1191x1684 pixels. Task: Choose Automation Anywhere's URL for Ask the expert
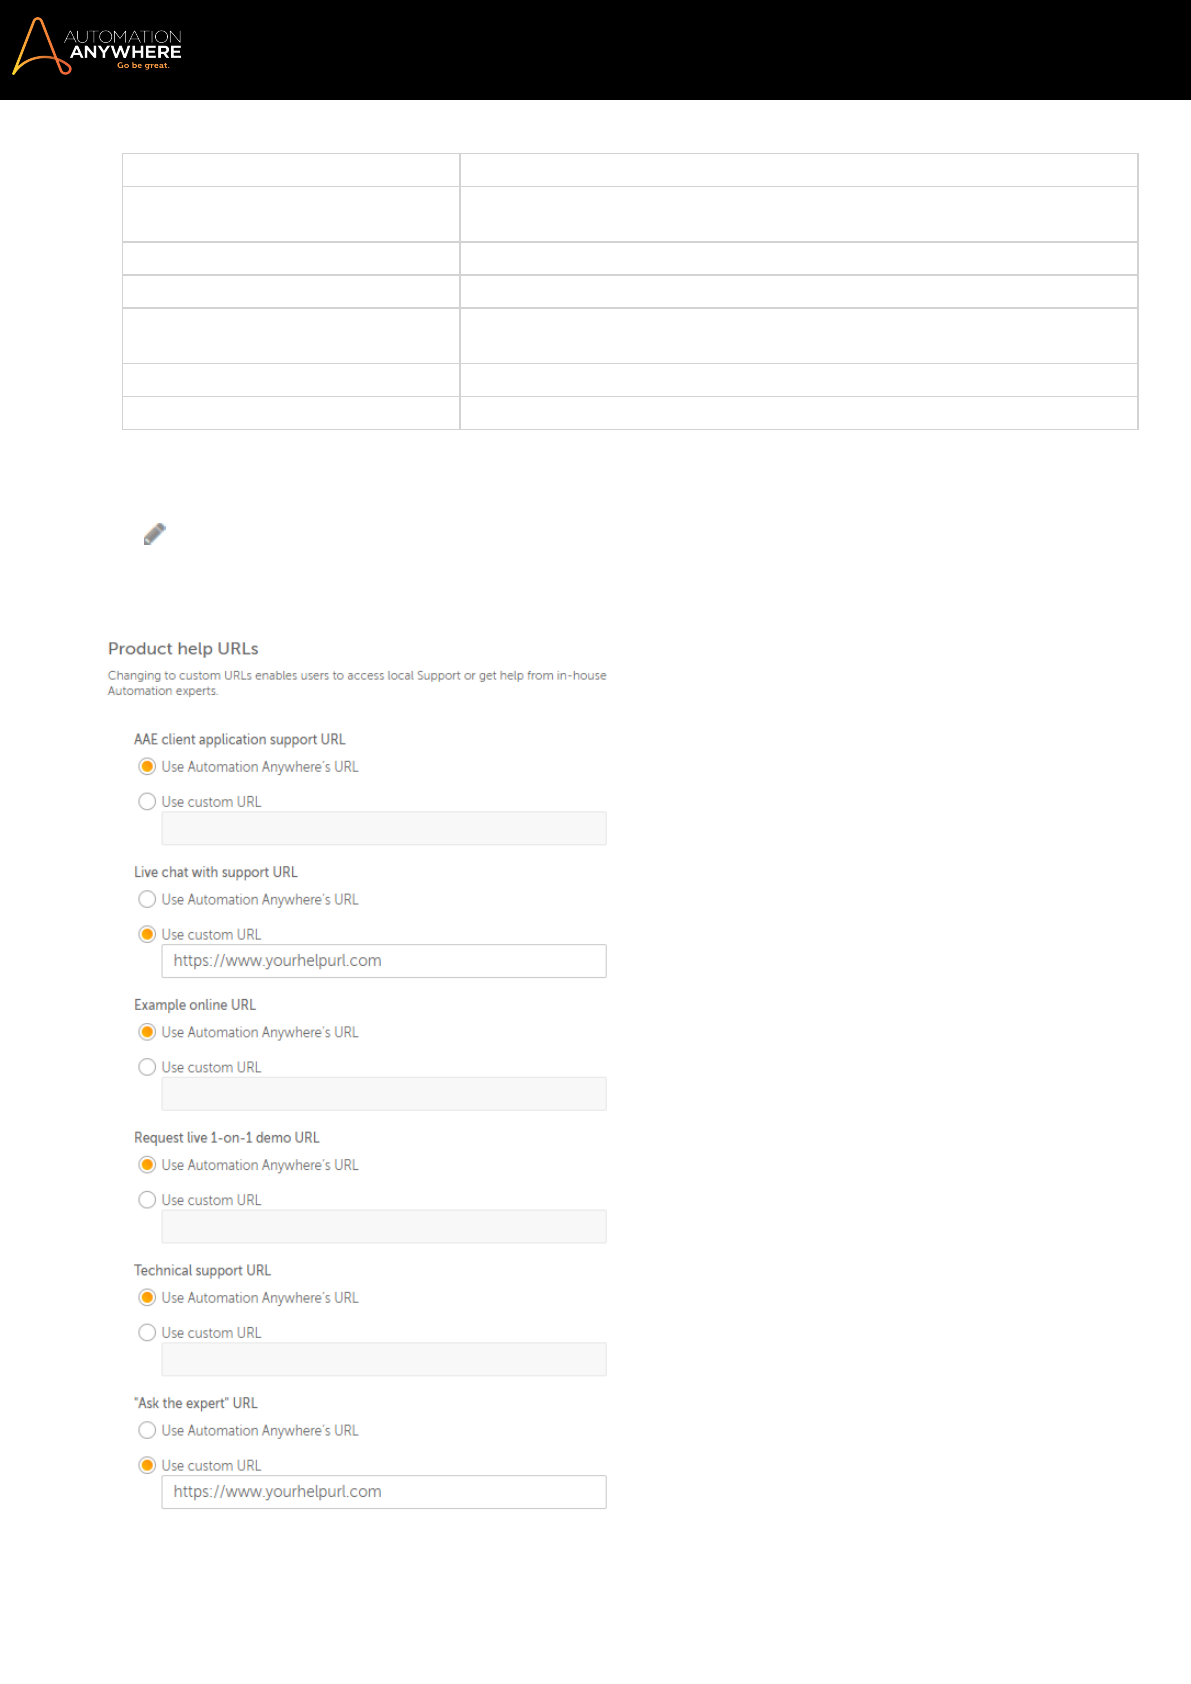point(147,1431)
